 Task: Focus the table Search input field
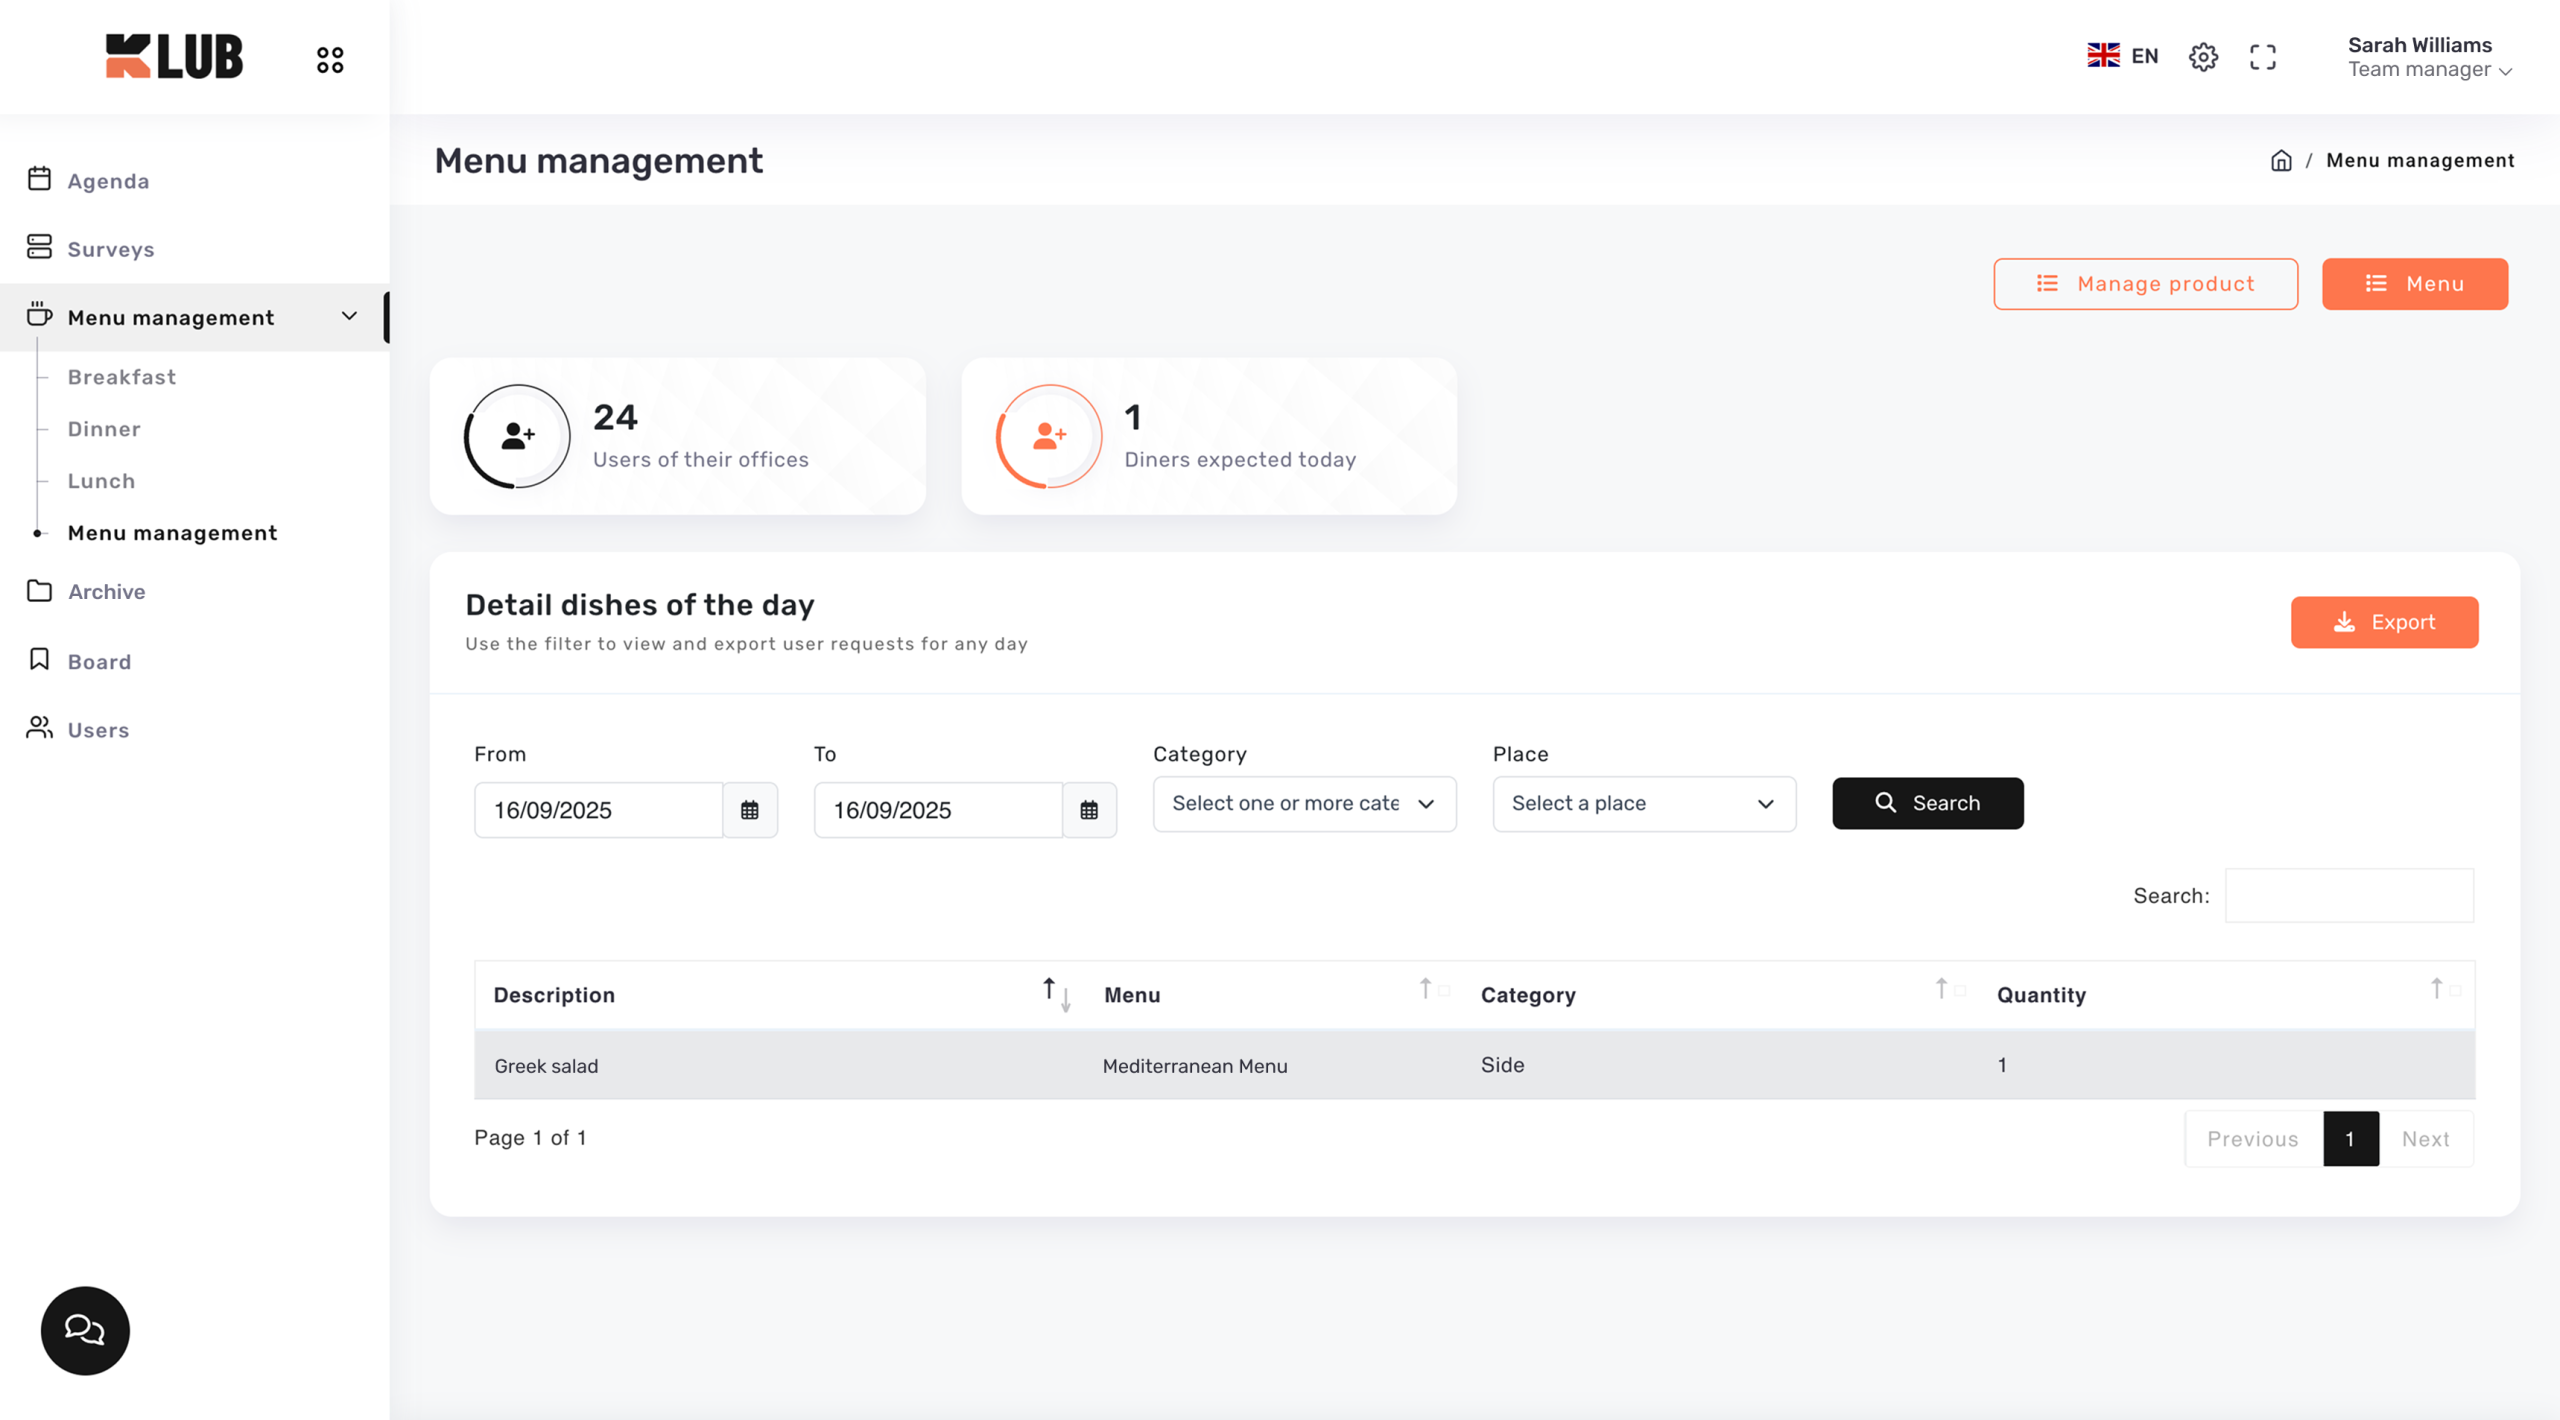[2348, 895]
